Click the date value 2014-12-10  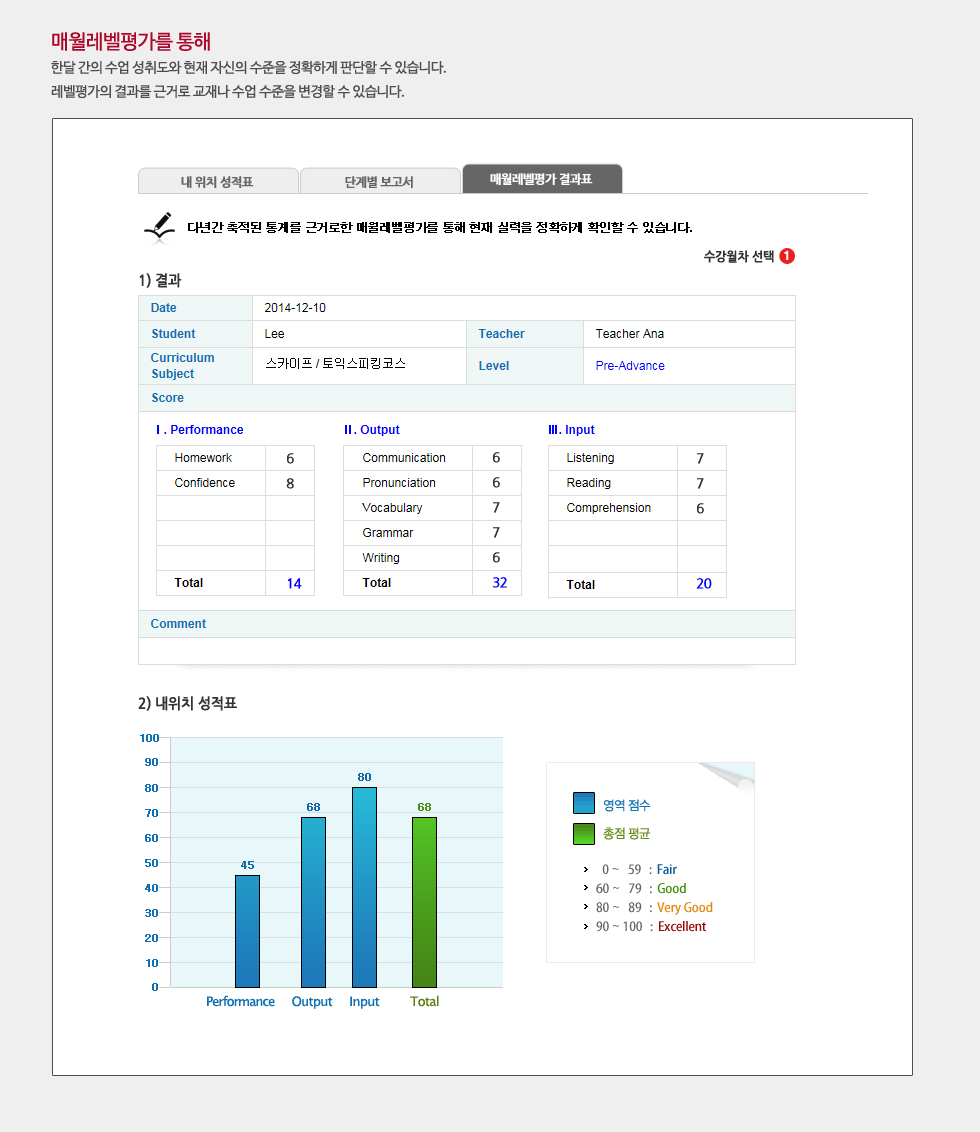pyautogui.click(x=295, y=308)
